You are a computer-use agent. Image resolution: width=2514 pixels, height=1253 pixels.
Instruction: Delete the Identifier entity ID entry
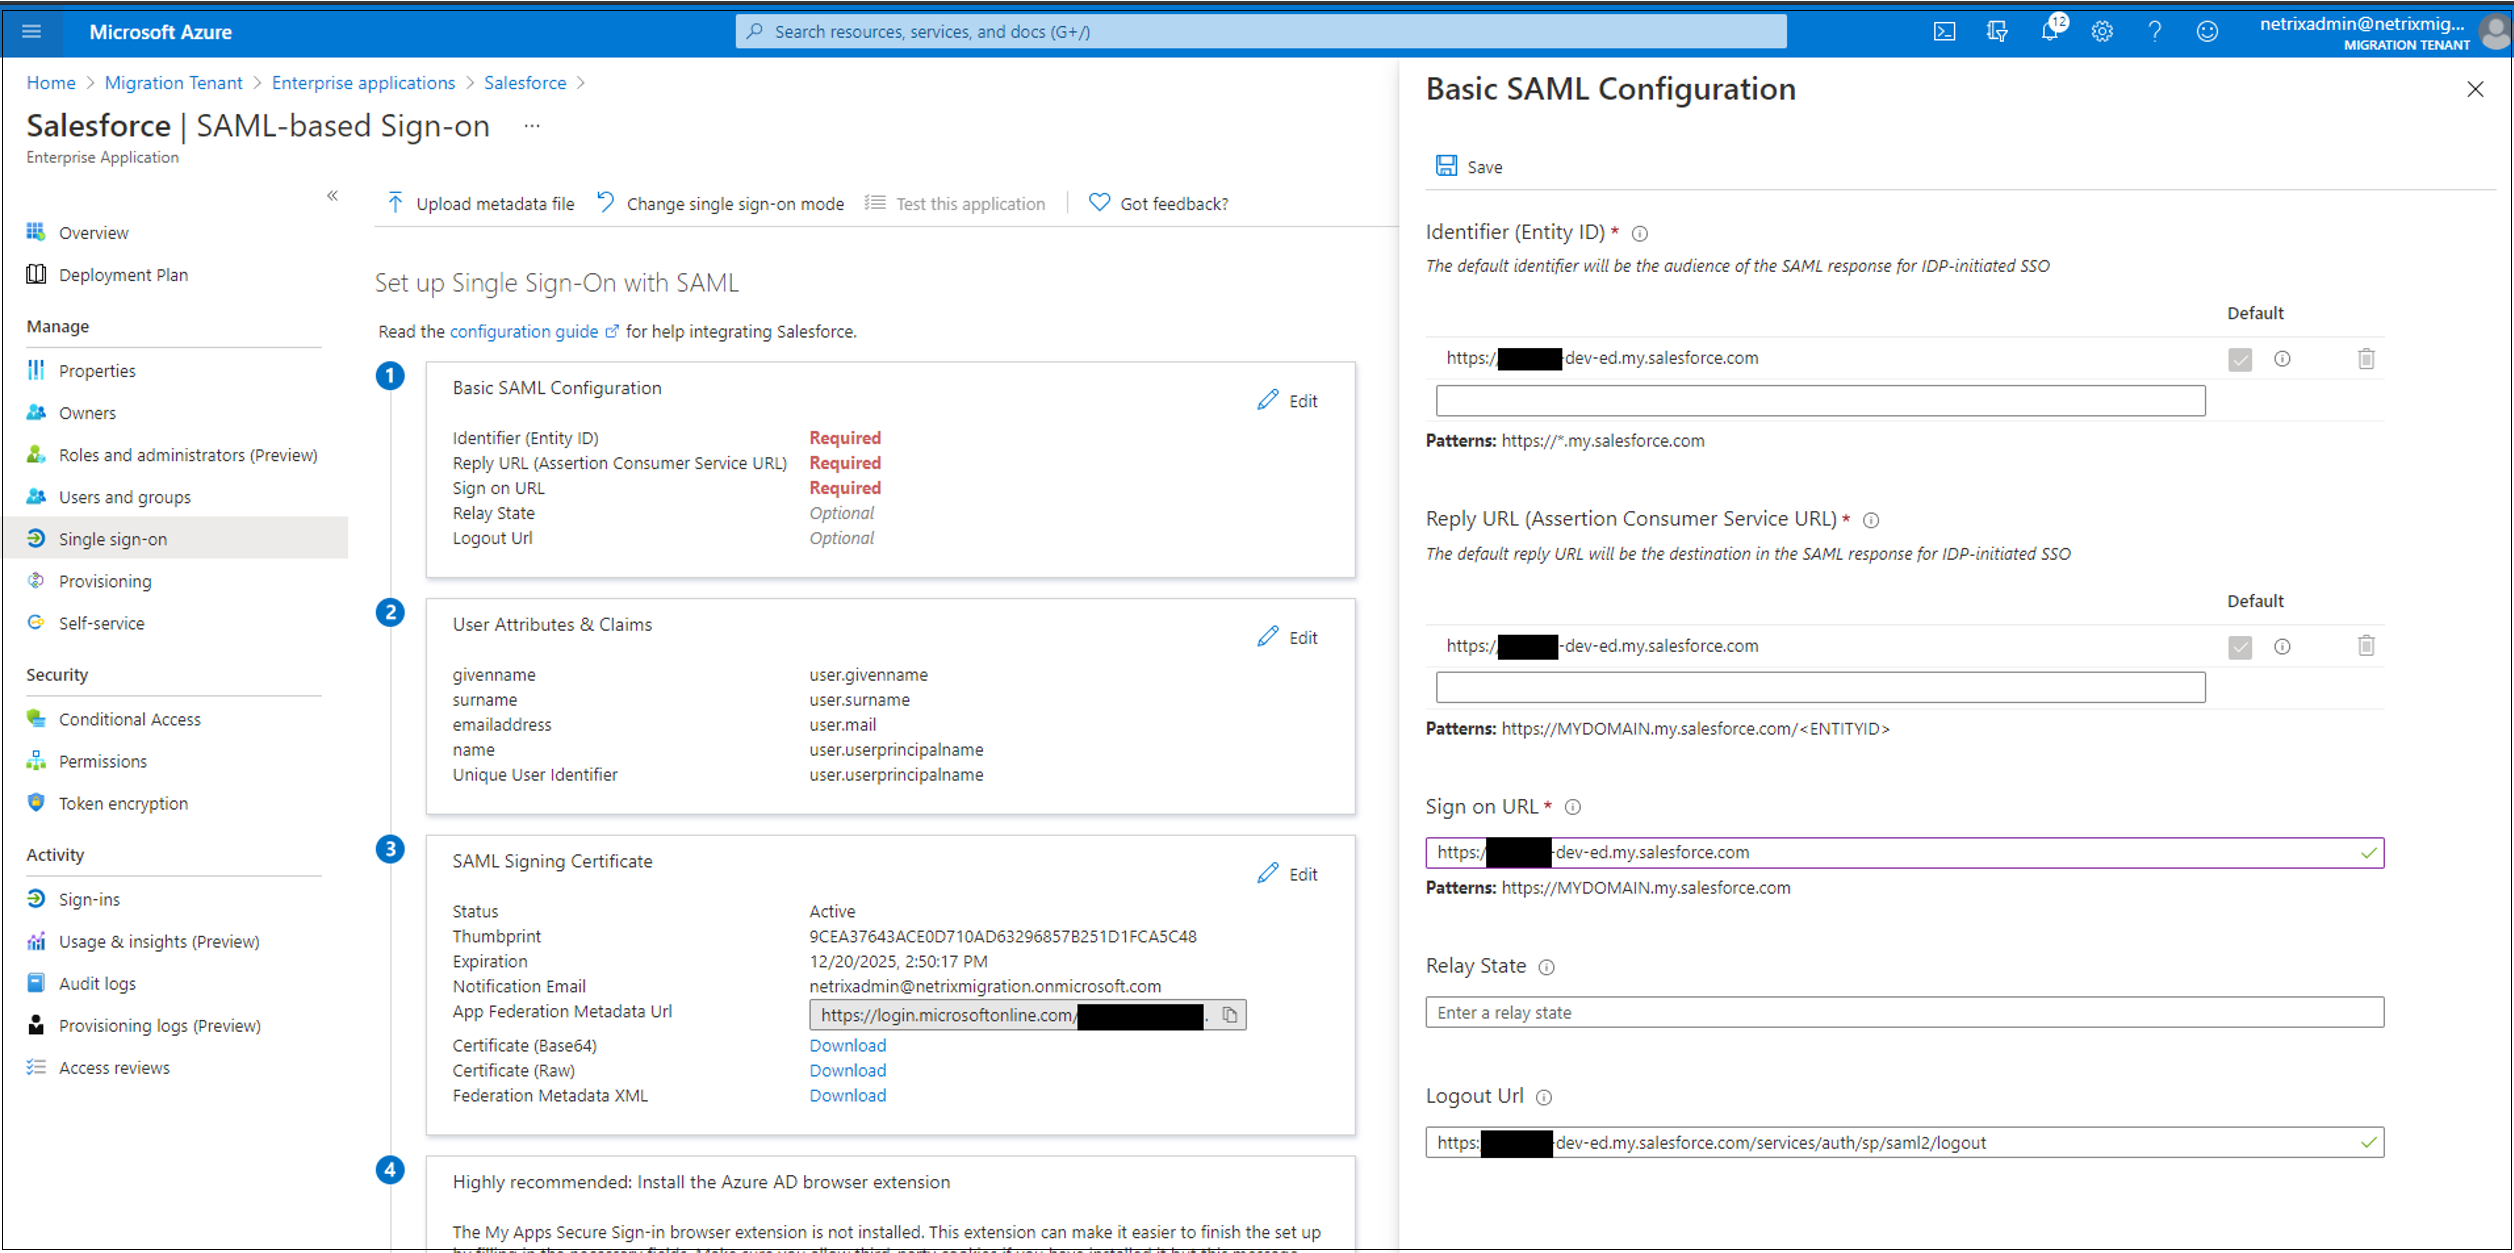click(x=2366, y=359)
